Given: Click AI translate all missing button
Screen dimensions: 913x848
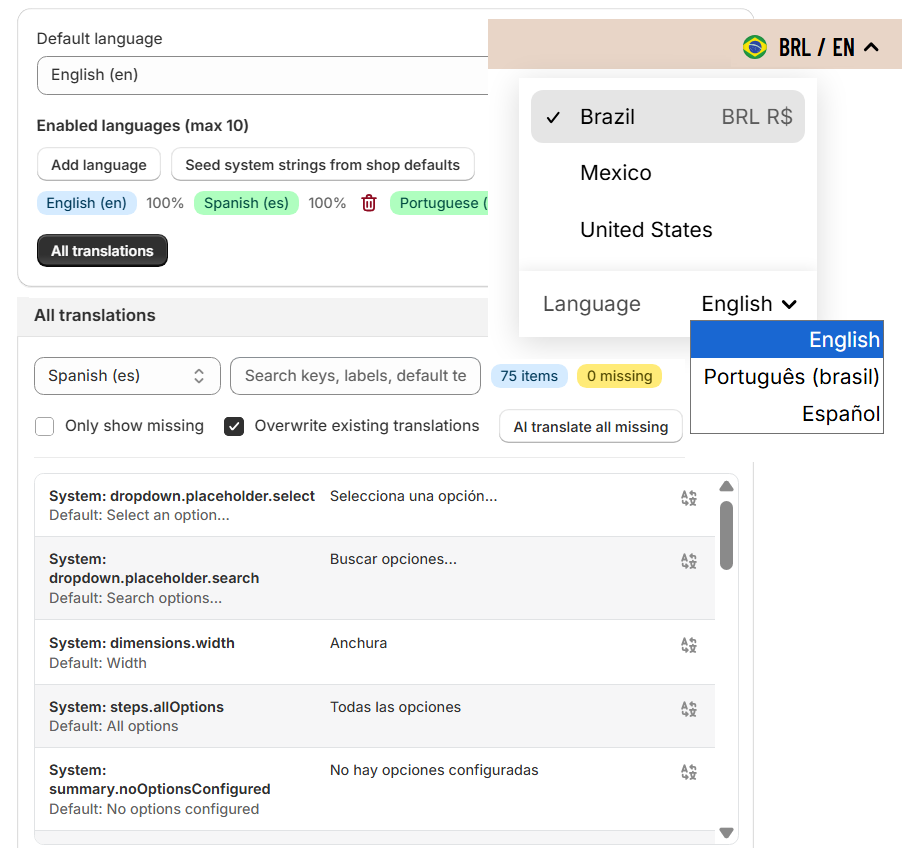Looking at the screenshot, I should (590, 427).
